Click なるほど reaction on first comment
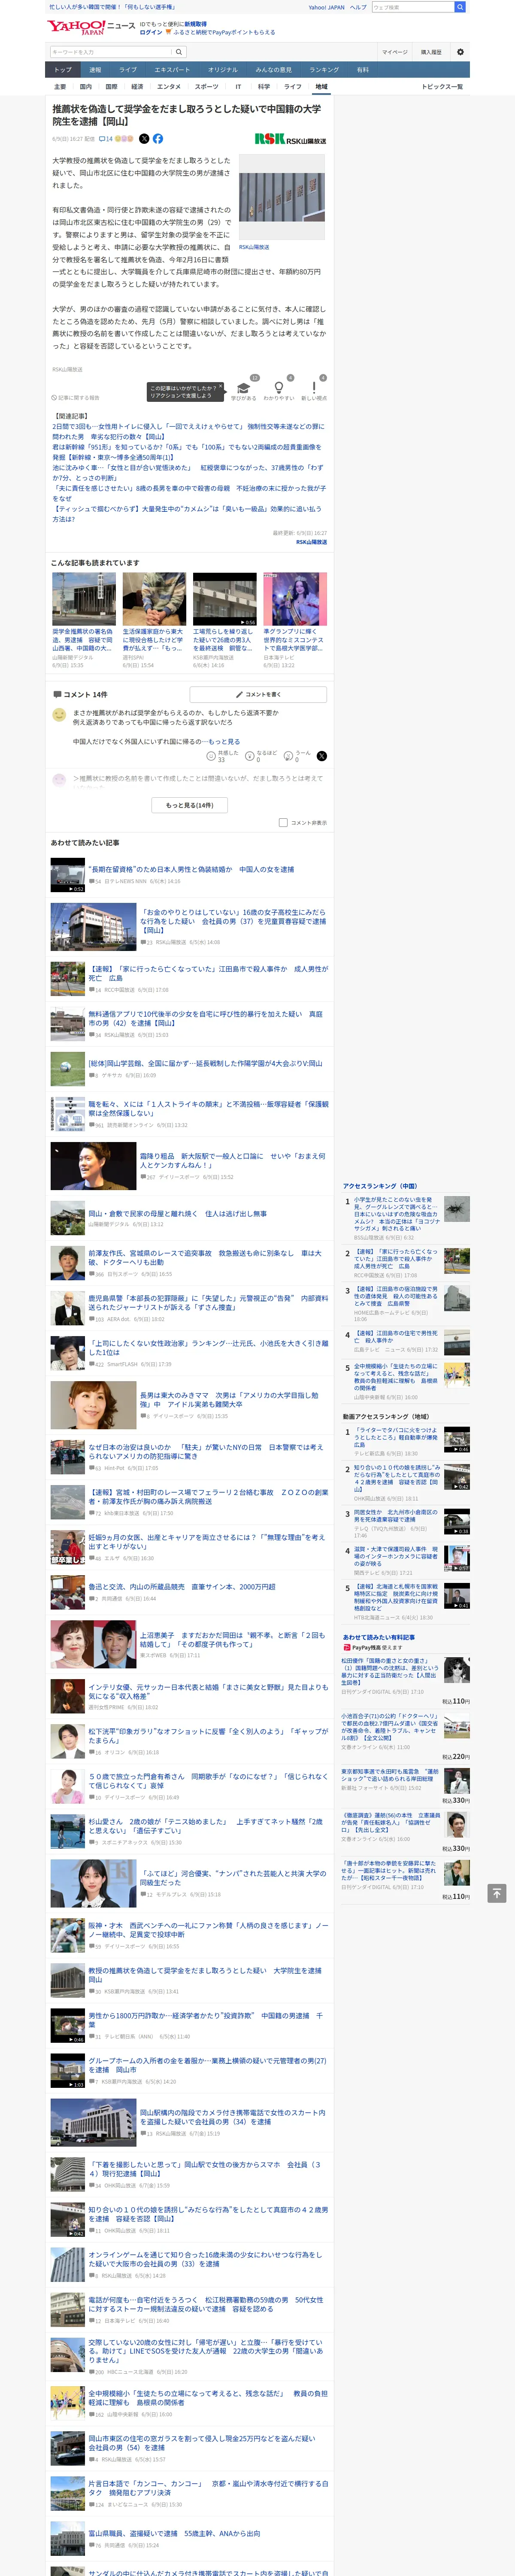The height and width of the screenshot is (2576, 515). (262, 756)
